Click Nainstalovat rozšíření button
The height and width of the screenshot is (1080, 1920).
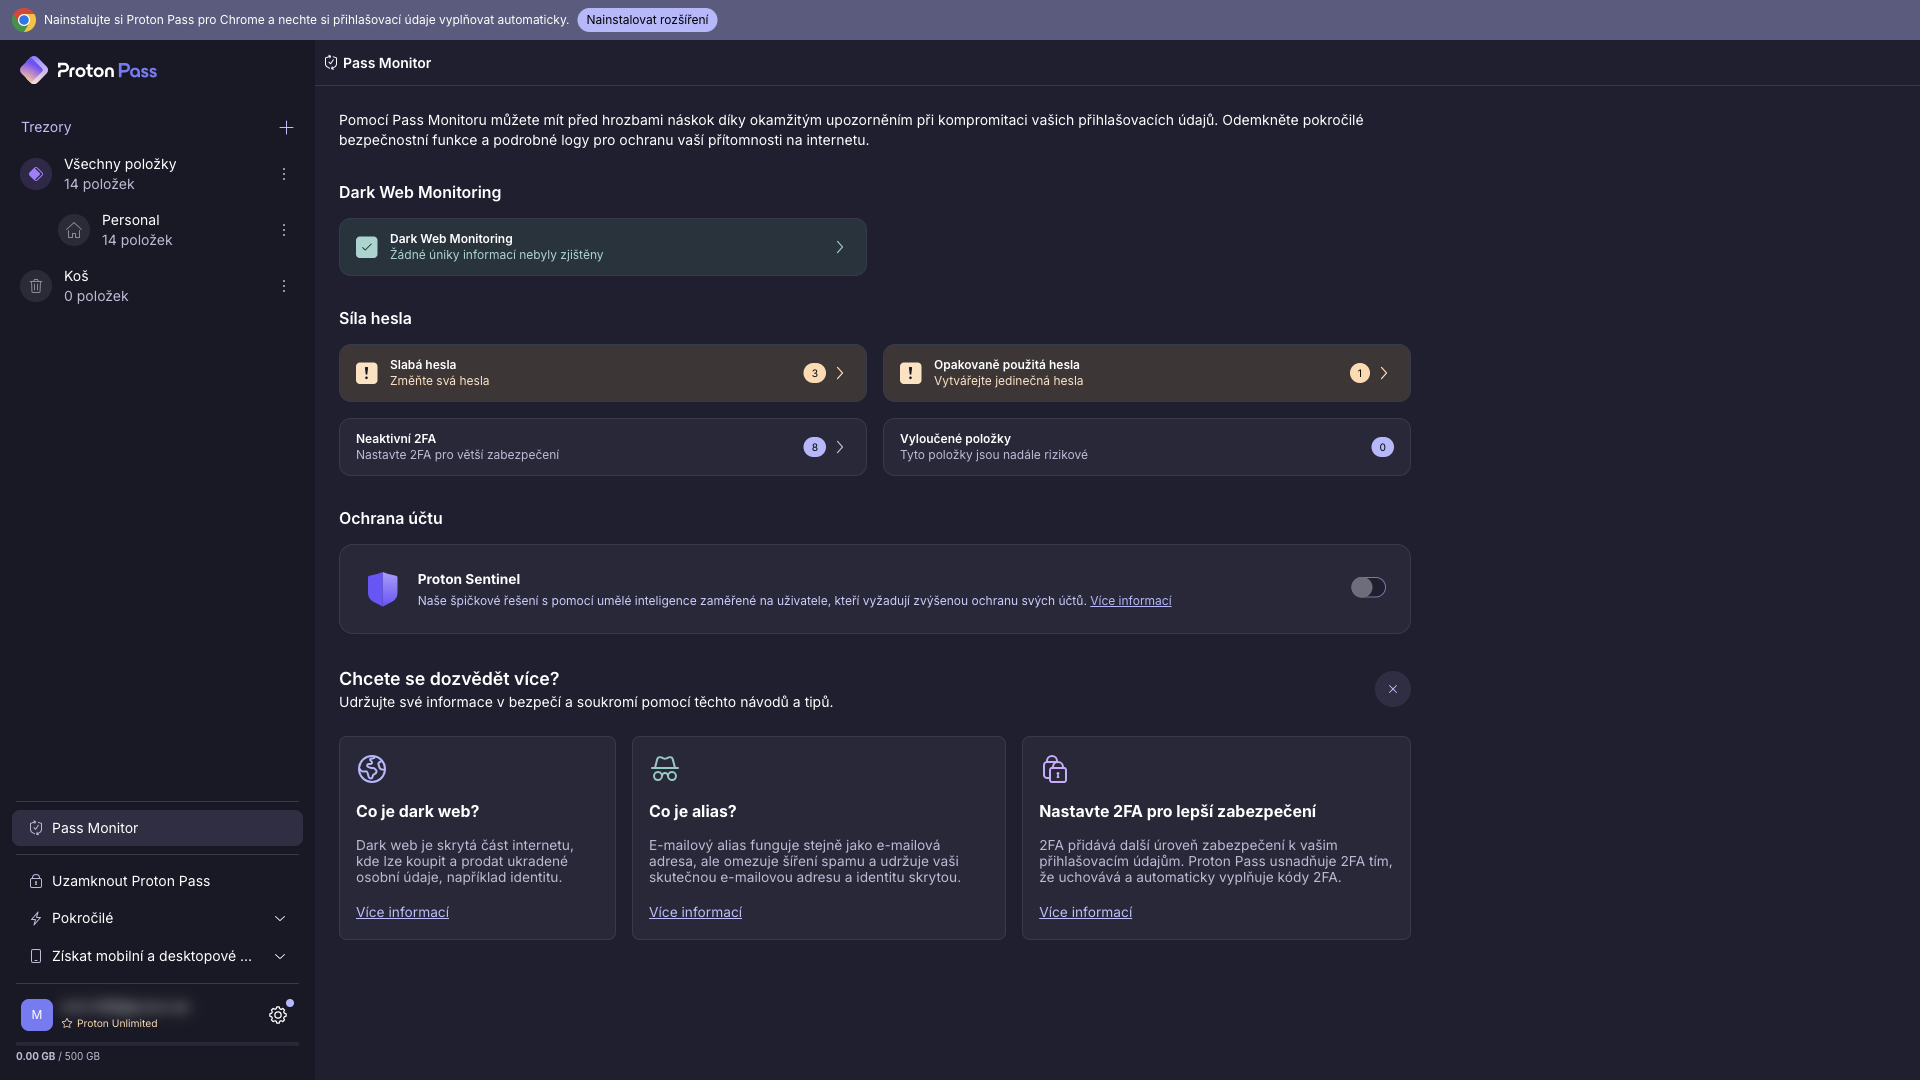pyautogui.click(x=647, y=20)
